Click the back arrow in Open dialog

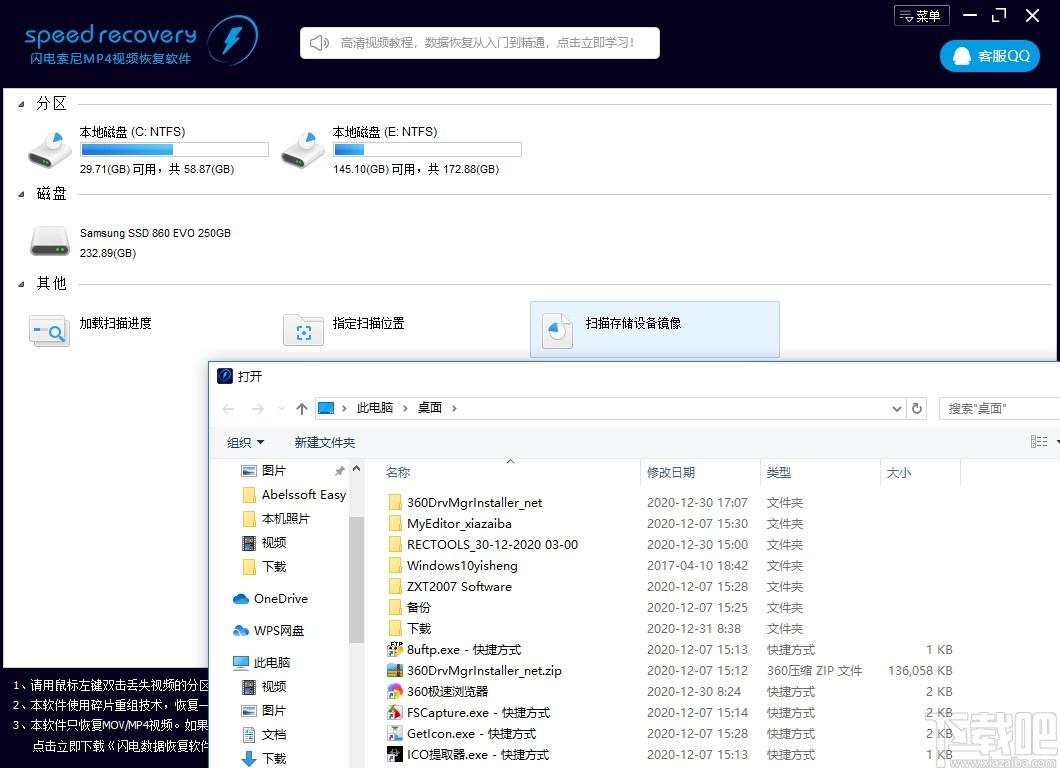pos(228,408)
